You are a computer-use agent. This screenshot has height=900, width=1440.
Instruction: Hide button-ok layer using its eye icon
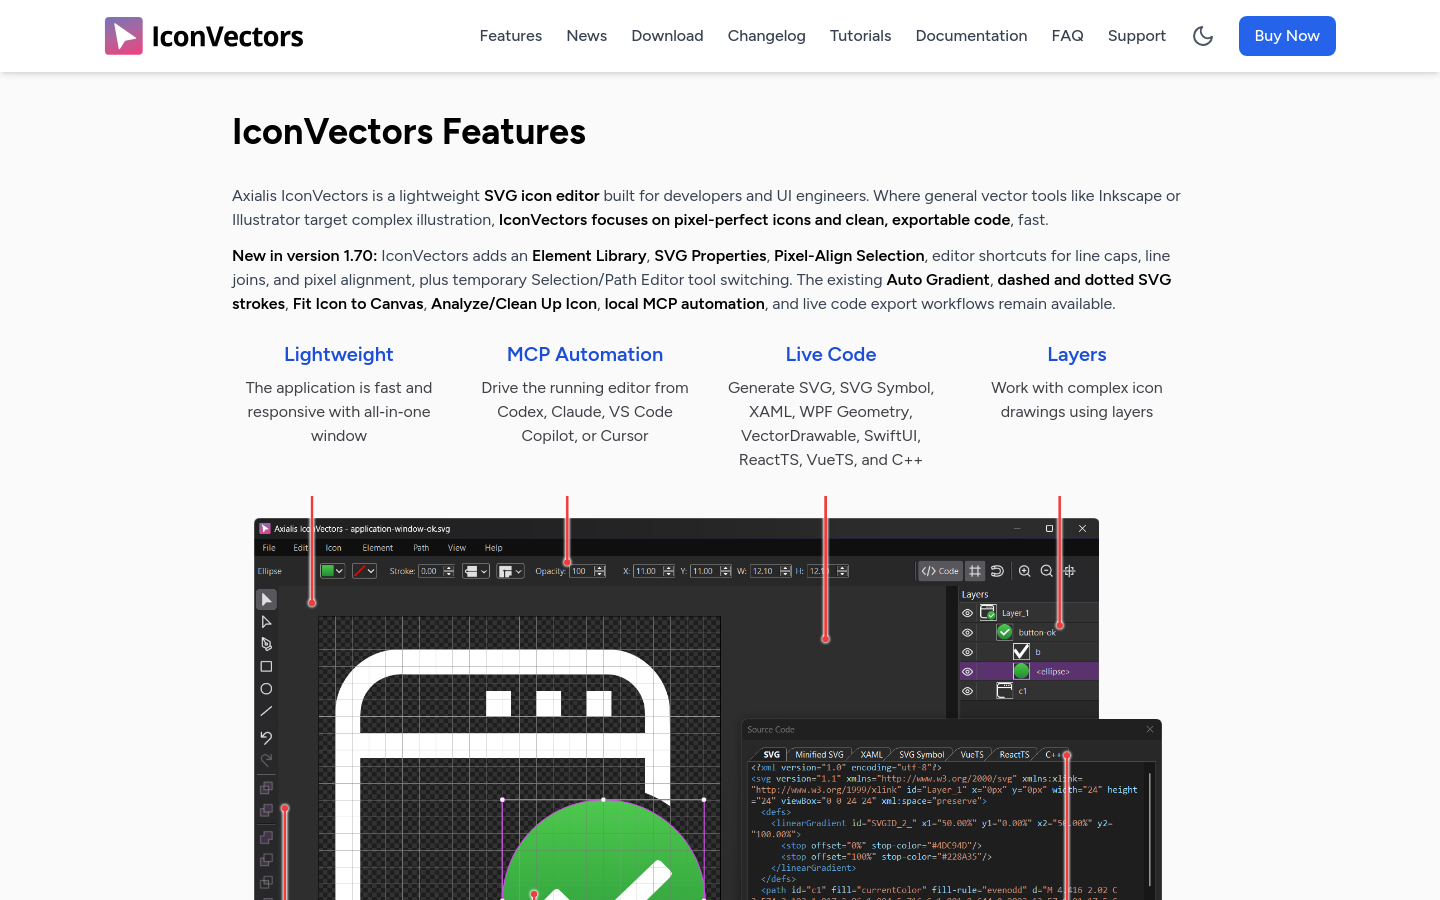(967, 632)
